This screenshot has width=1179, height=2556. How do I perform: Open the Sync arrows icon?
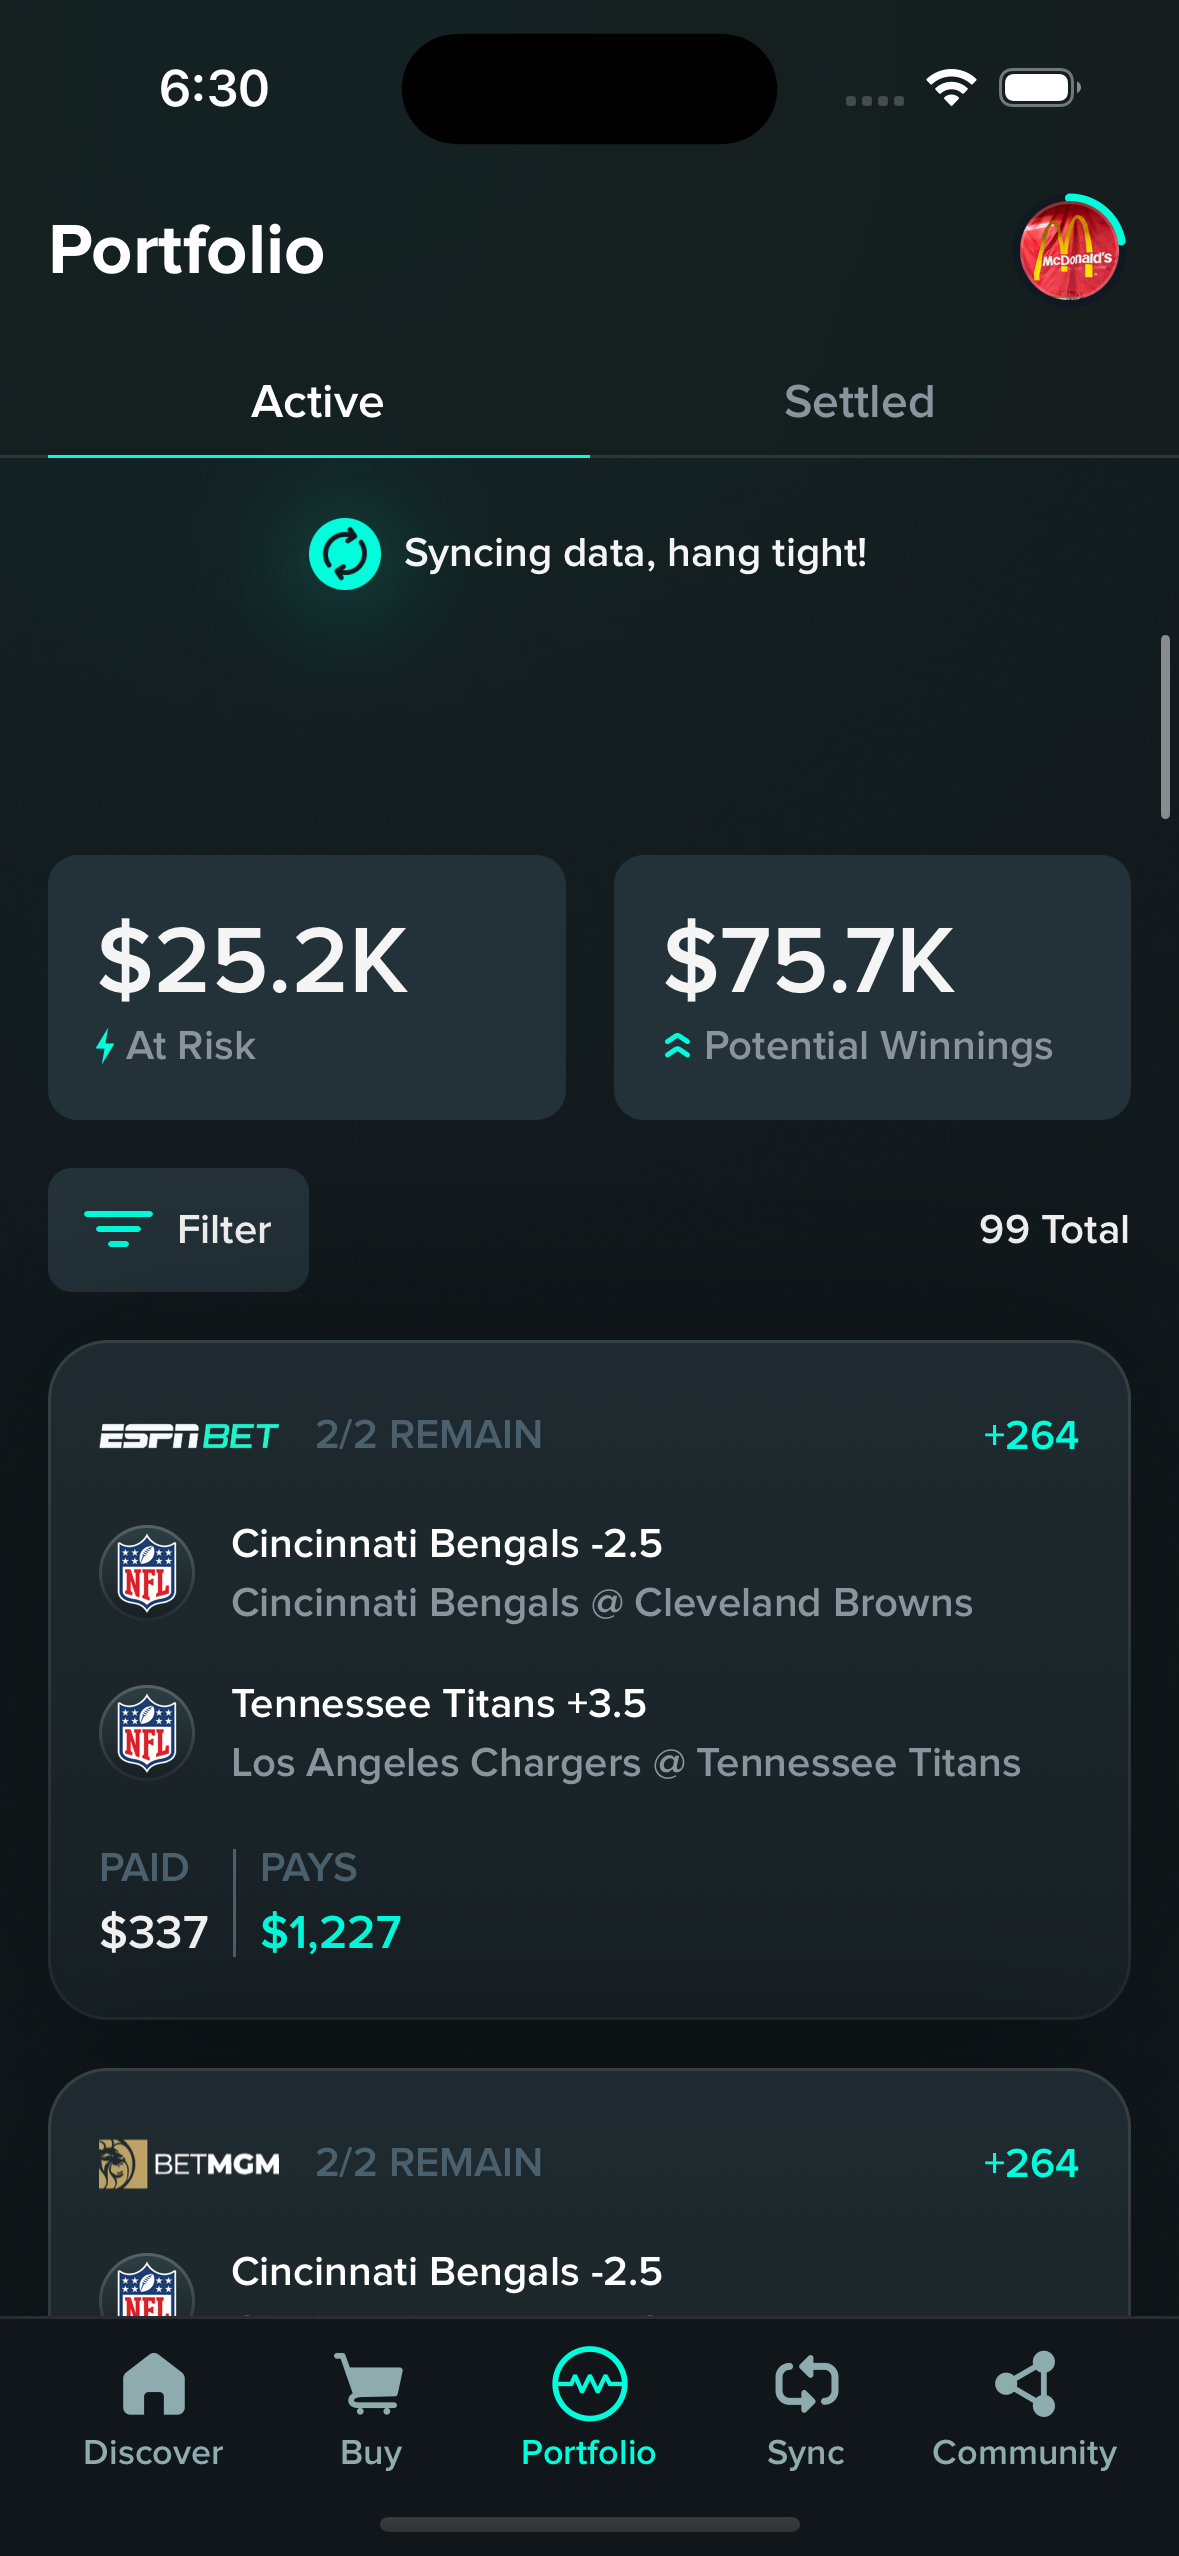click(806, 2384)
